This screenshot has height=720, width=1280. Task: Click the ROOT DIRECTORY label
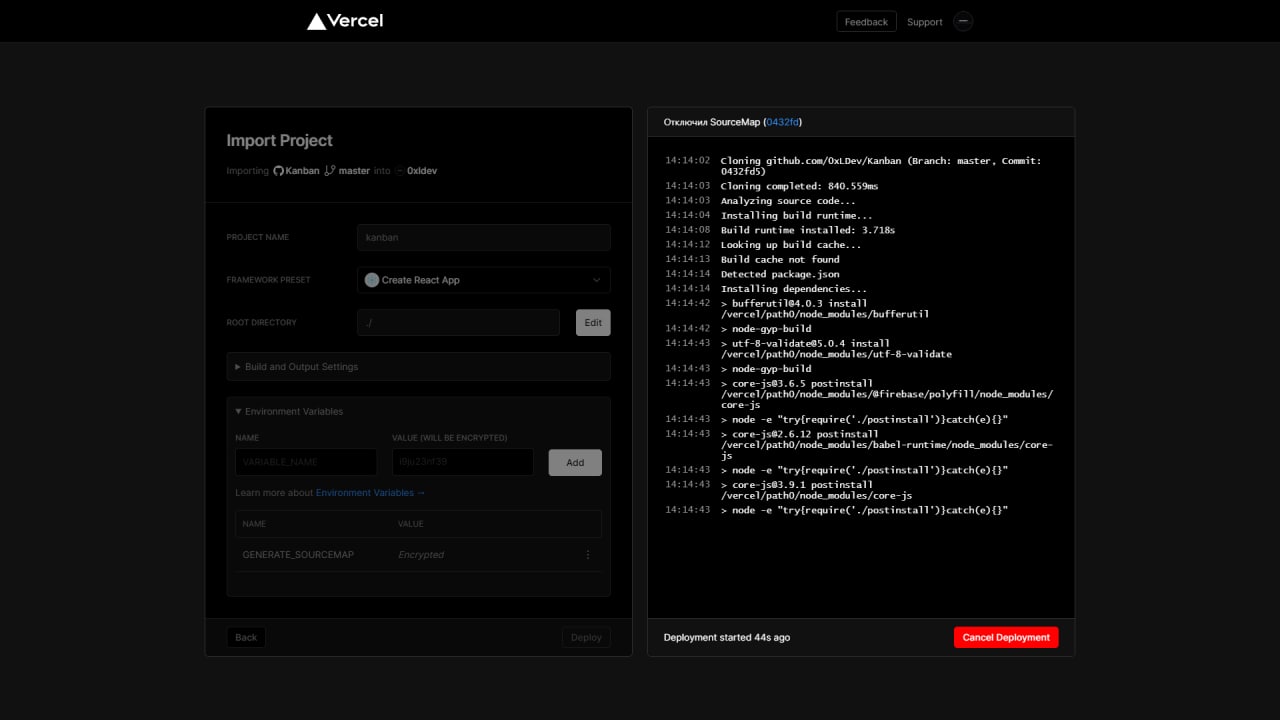(x=262, y=323)
